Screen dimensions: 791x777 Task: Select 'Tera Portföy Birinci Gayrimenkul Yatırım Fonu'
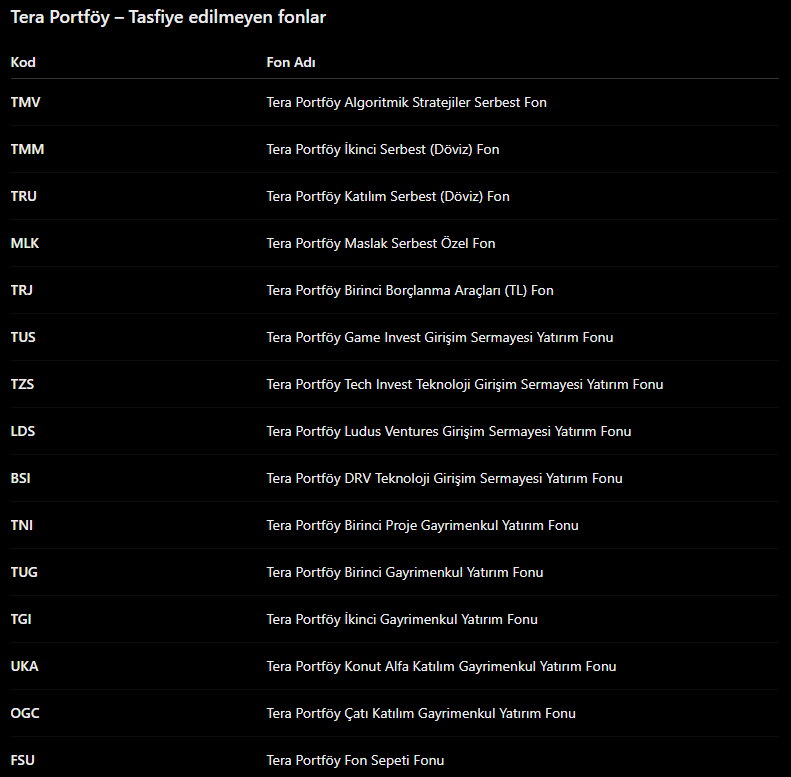point(405,572)
